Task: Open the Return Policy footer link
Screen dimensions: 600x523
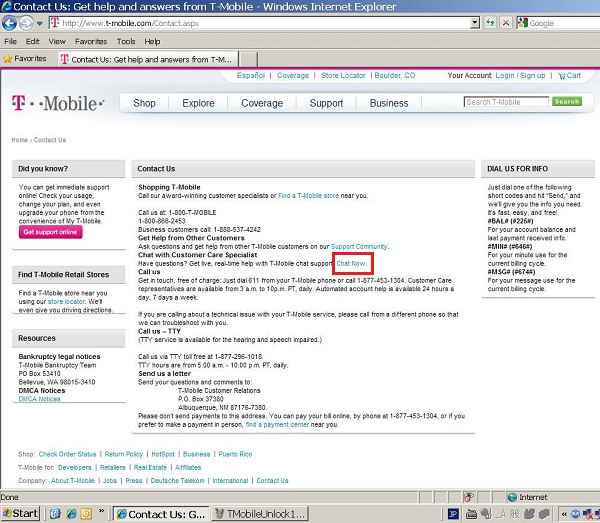Action: tap(124, 454)
